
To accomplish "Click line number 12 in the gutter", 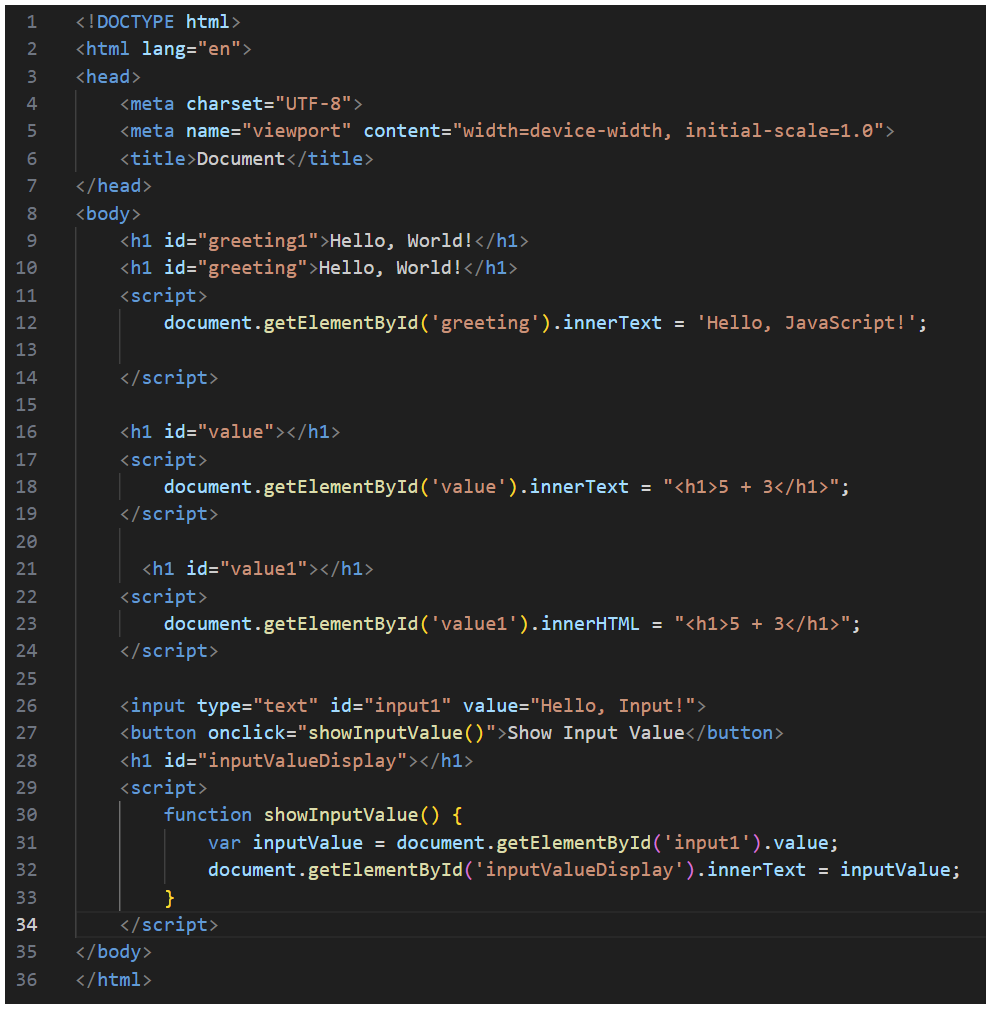I will coord(27,322).
